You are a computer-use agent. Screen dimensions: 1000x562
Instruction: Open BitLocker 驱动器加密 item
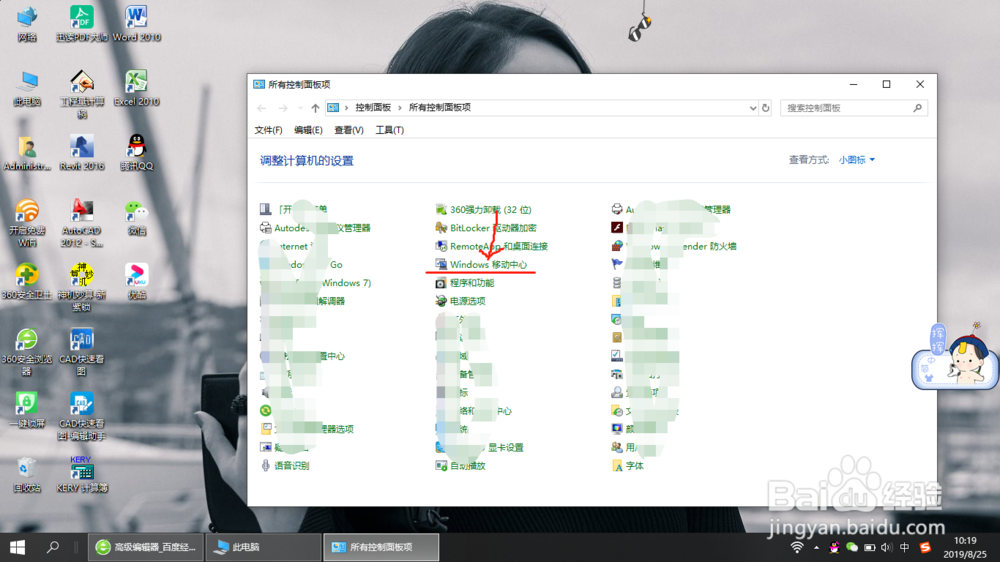pos(486,228)
